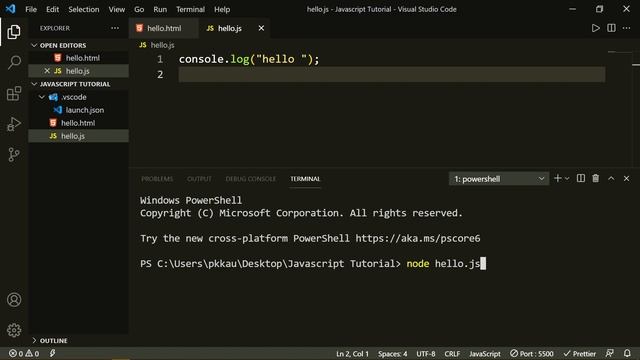Open the Help menu
The width and height of the screenshot is (640, 360).
[222, 9]
